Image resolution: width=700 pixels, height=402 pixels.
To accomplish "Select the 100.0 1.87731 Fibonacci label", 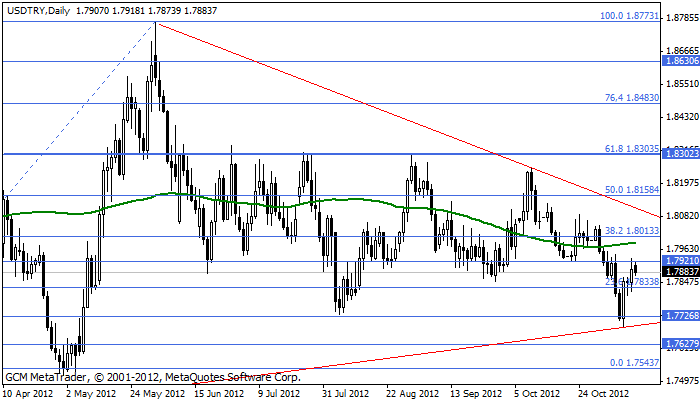I will click(629, 16).
